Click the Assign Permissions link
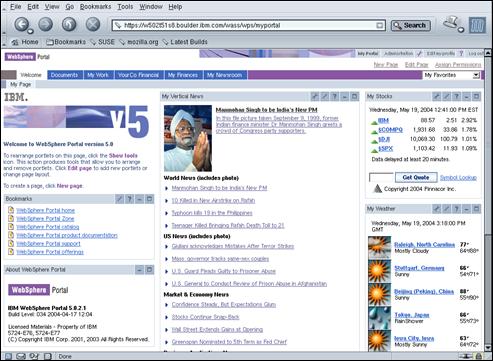This screenshot has height=361, width=493. (458, 65)
